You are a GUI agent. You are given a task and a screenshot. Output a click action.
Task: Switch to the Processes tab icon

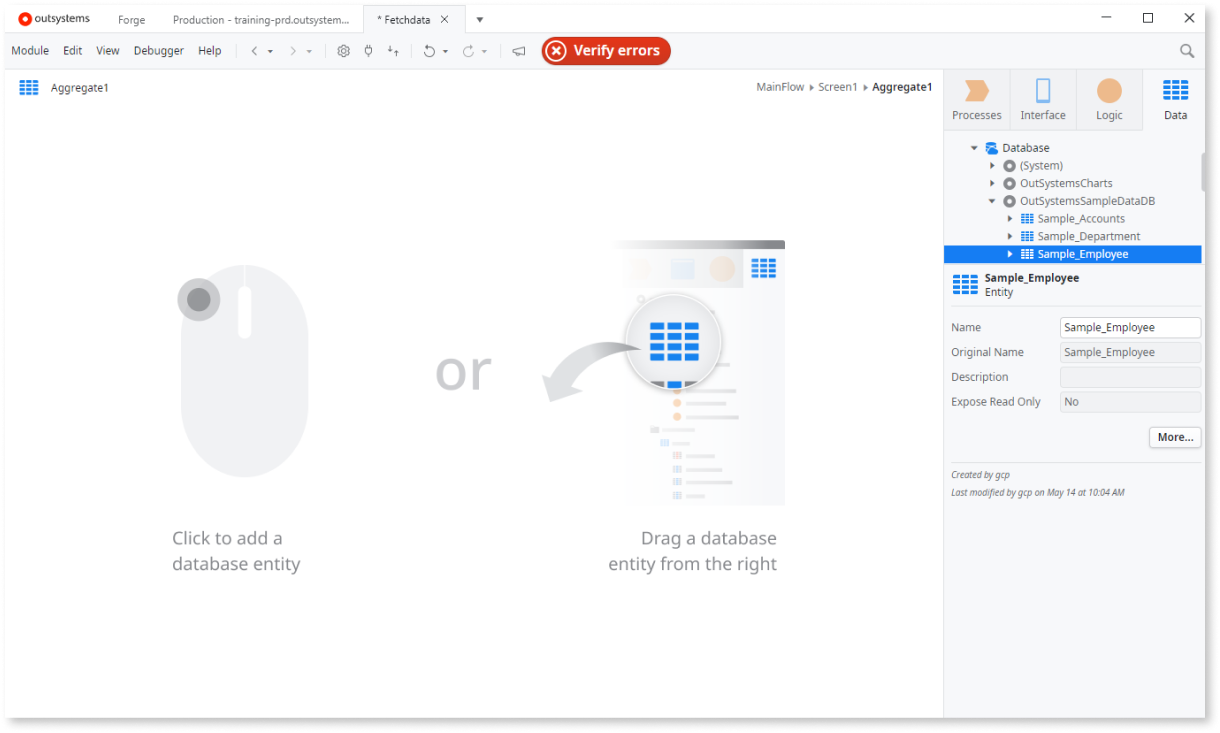[976, 98]
